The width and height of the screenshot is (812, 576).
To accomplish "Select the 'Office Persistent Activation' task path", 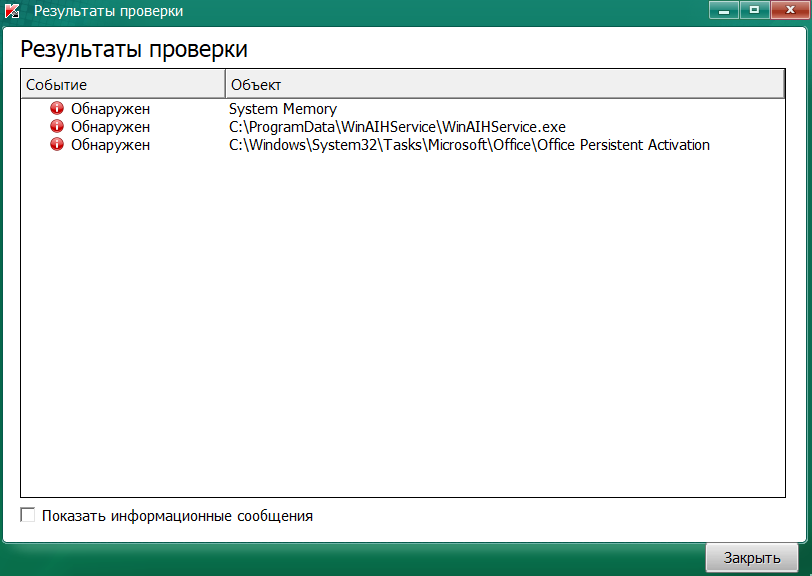I will click(469, 145).
